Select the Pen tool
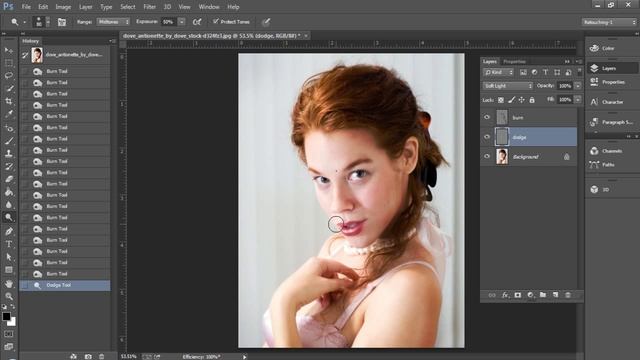This screenshot has width=640, height=360. tap(9, 231)
